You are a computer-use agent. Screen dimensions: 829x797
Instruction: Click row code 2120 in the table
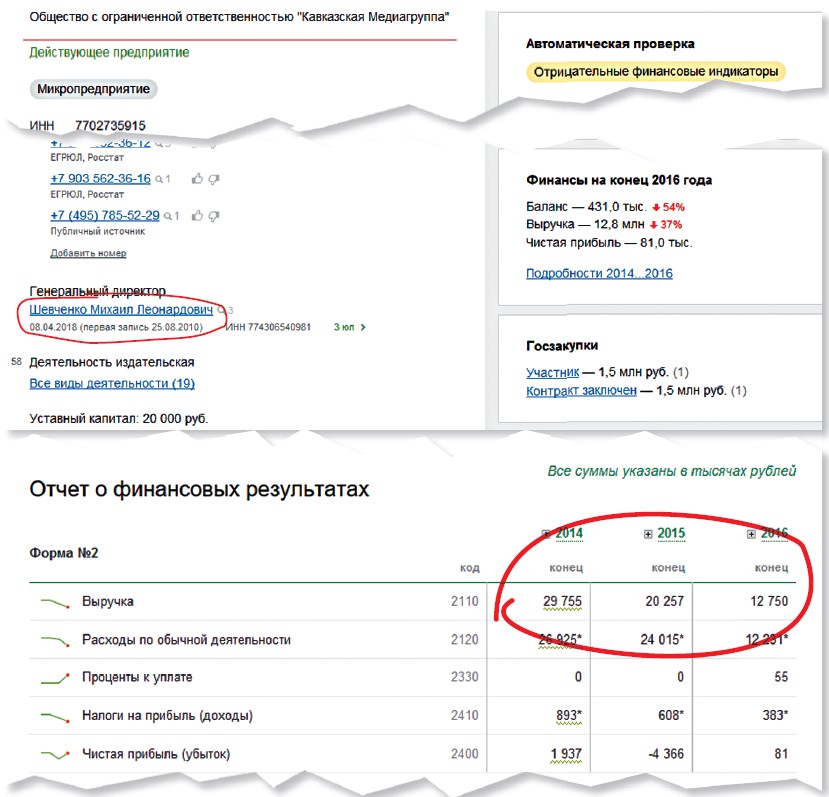tap(465, 640)
